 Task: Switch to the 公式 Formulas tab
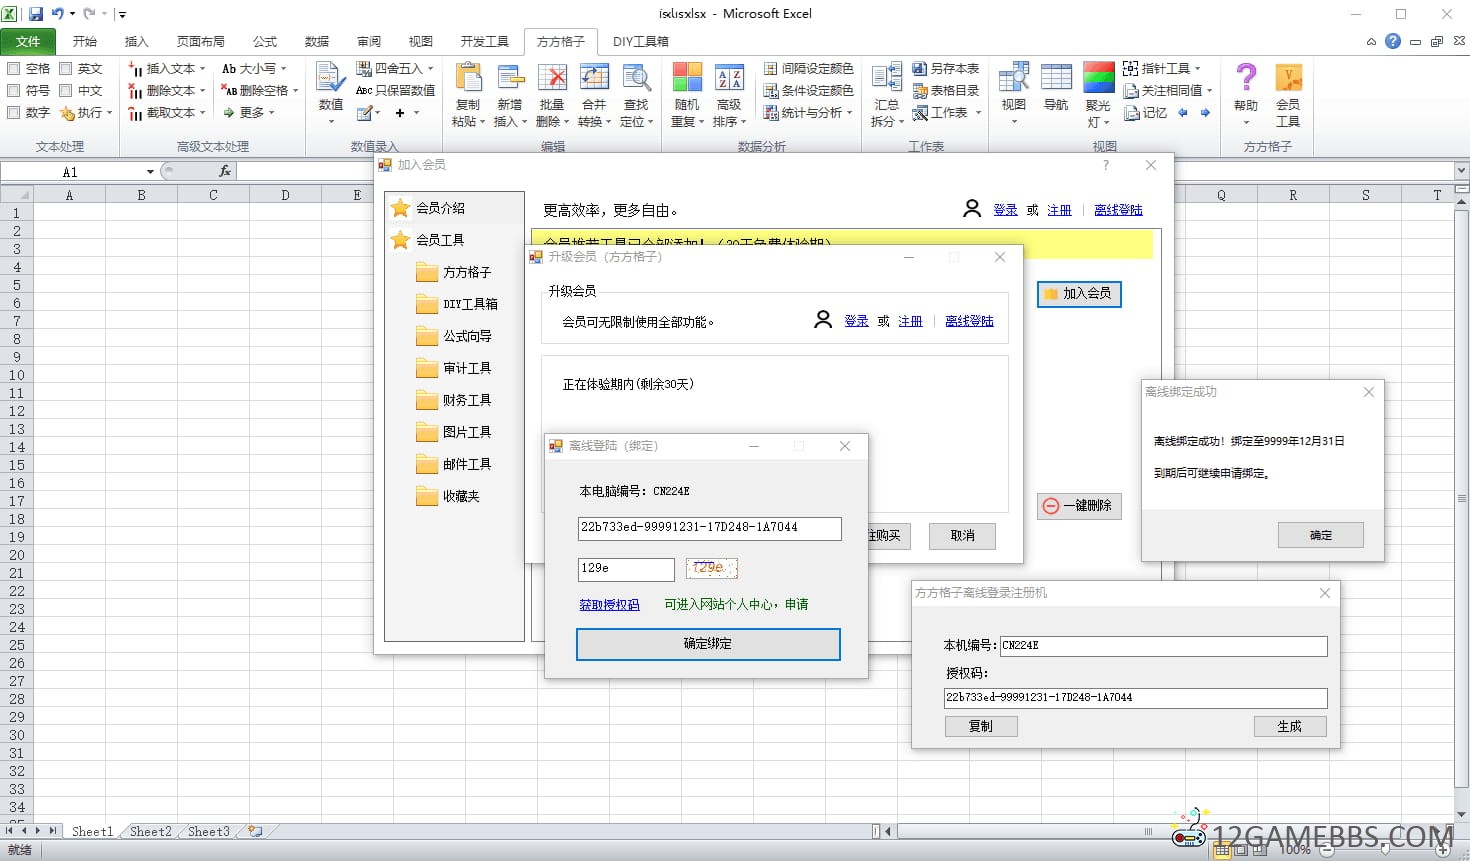(265, 41)
